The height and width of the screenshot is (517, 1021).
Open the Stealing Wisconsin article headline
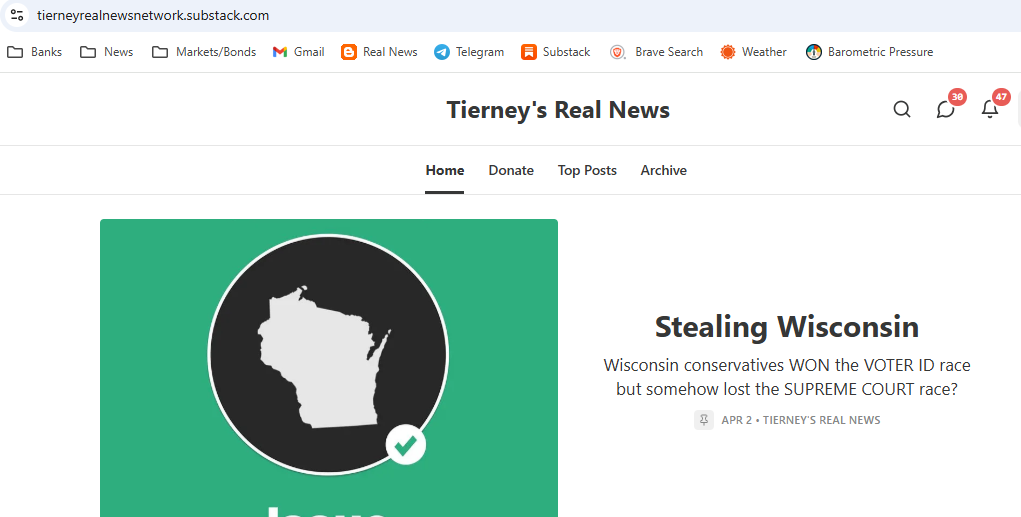click(787, 326)
